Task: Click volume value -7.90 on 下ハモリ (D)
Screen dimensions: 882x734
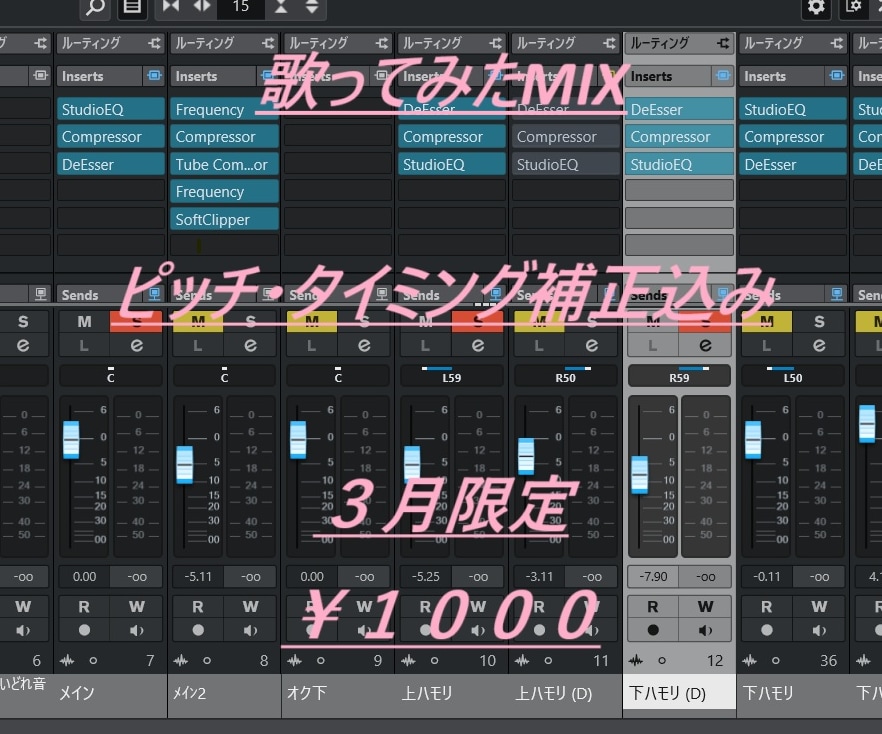Action: (x=653, y=577)
